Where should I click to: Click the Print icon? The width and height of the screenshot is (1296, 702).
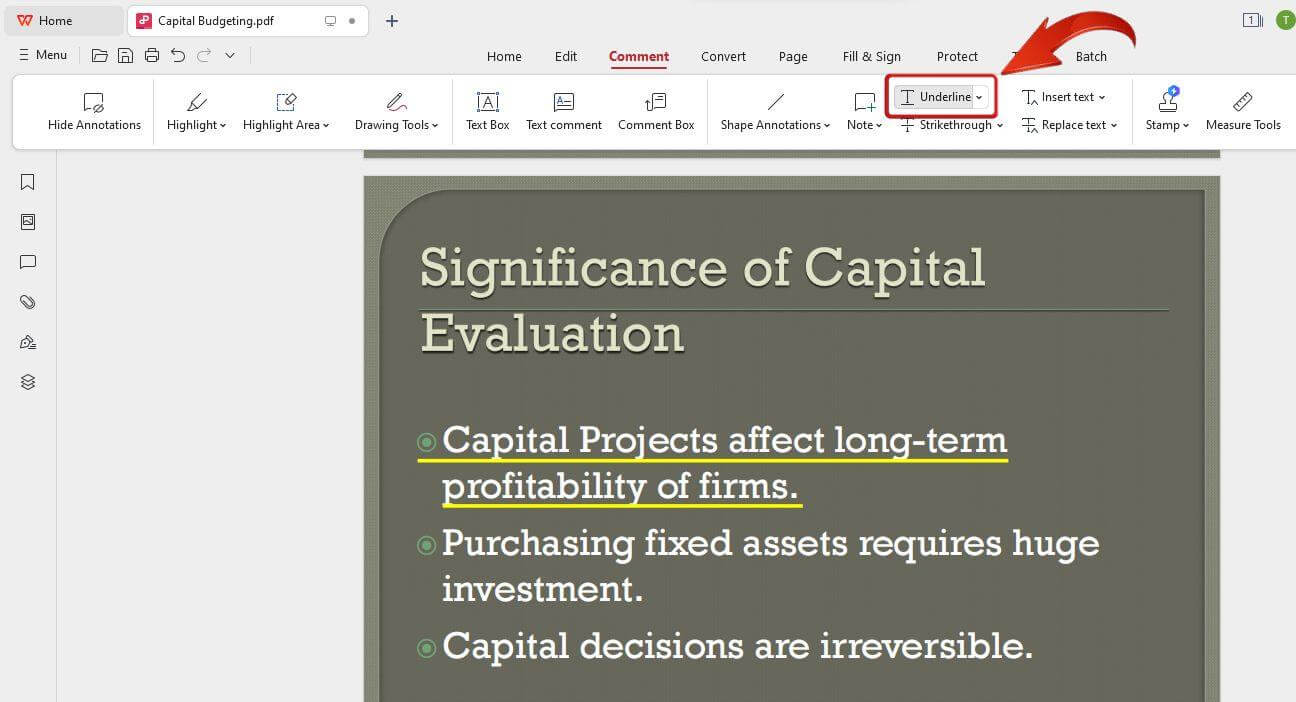(x=152, y=56)
